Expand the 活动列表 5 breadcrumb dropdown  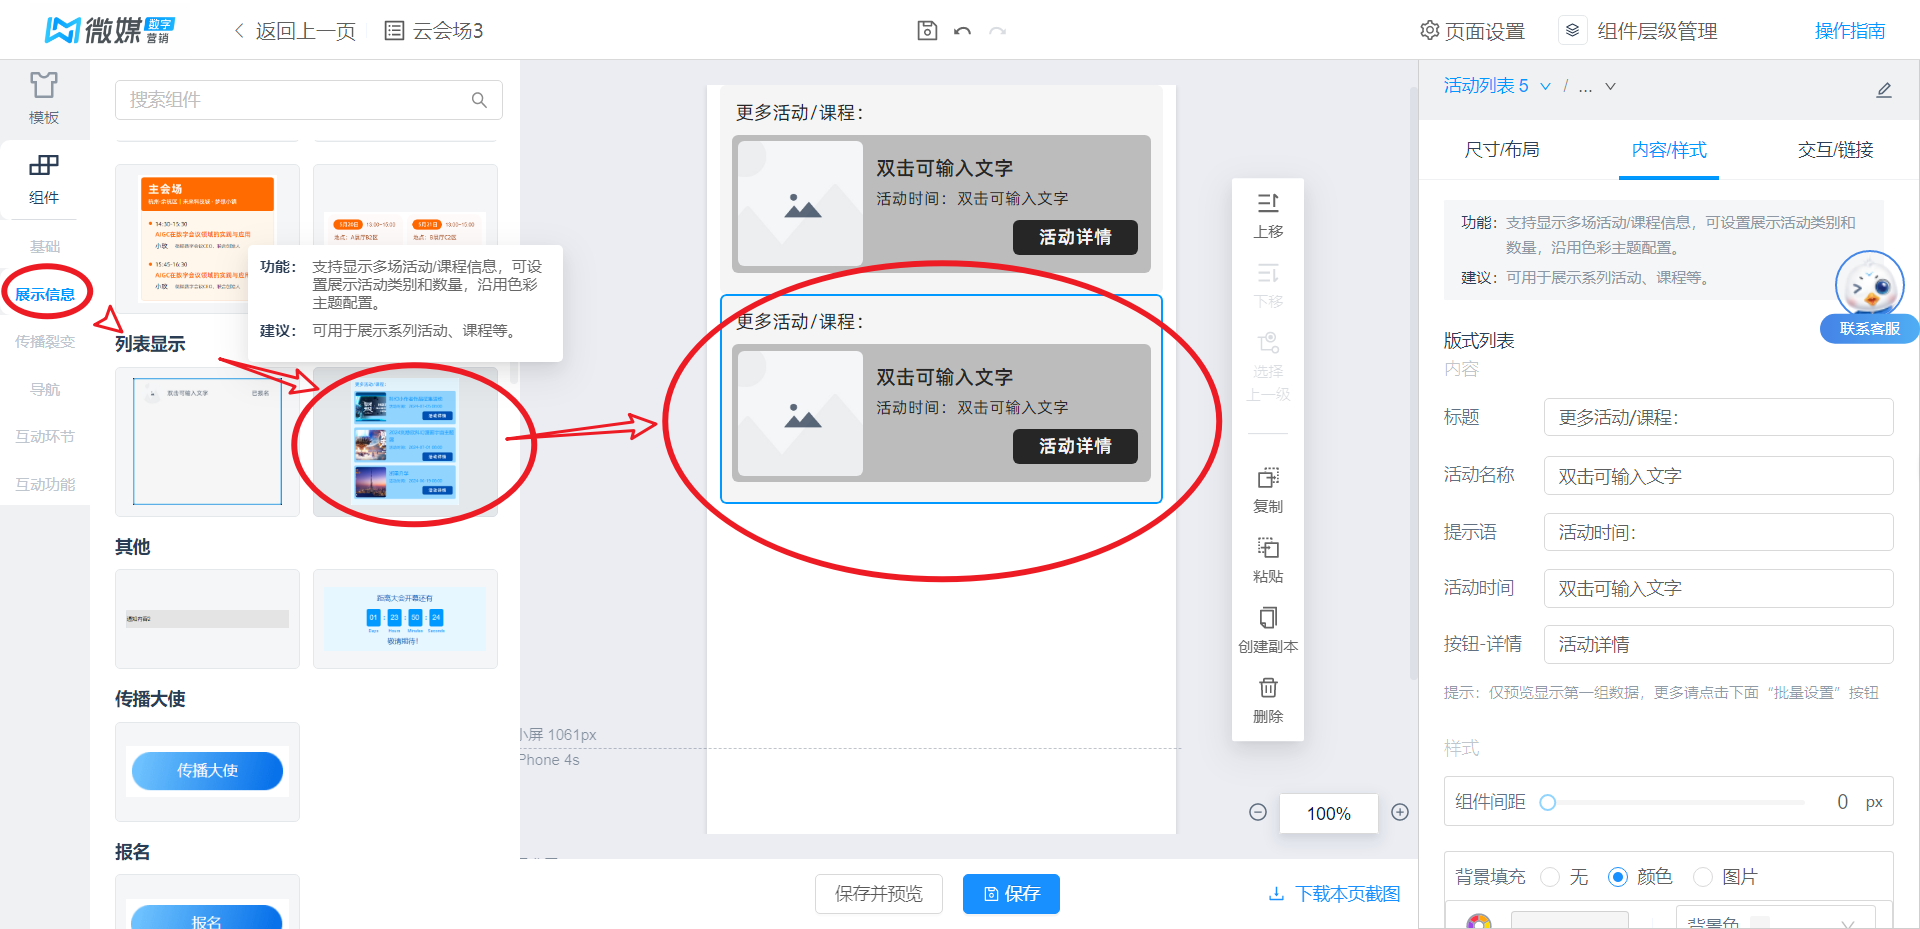tap(1545, 86)
